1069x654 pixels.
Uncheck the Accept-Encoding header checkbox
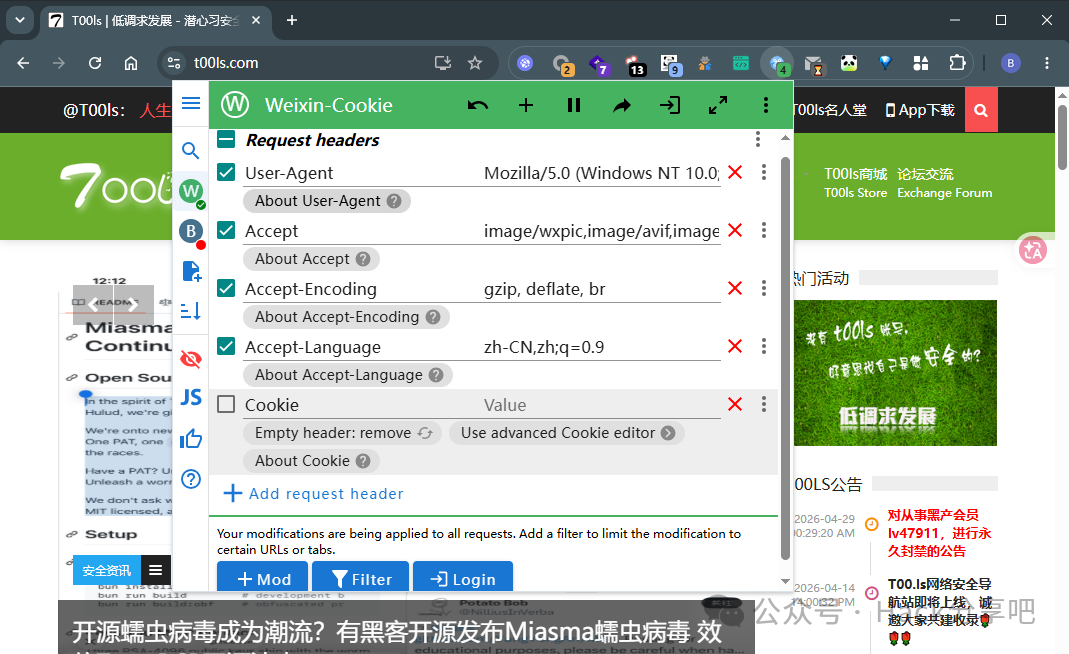click(226, 288)
